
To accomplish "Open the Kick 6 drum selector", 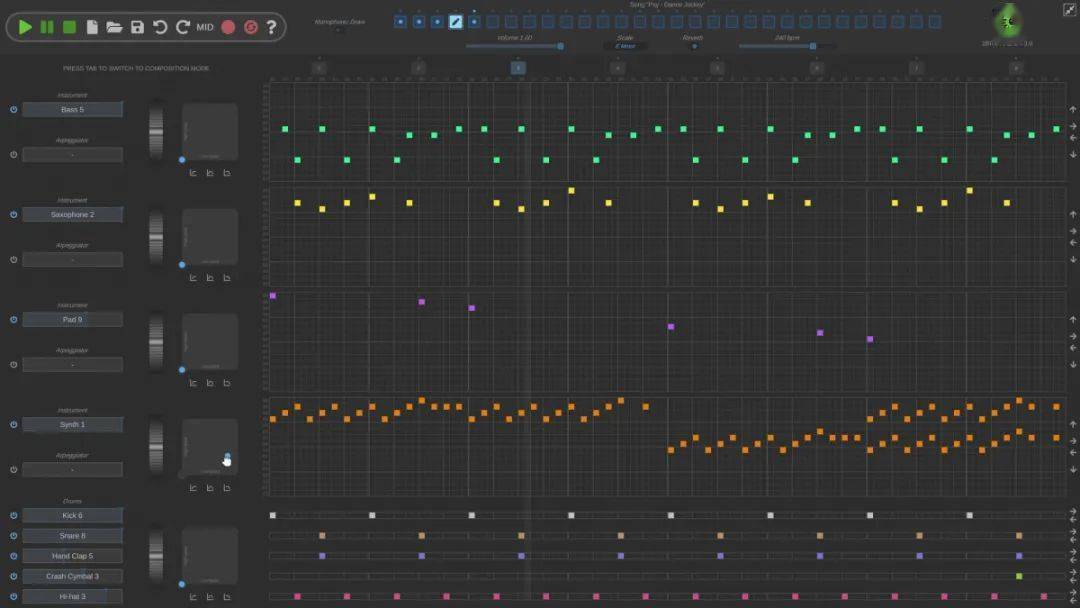I will click(x=72, y=515).
